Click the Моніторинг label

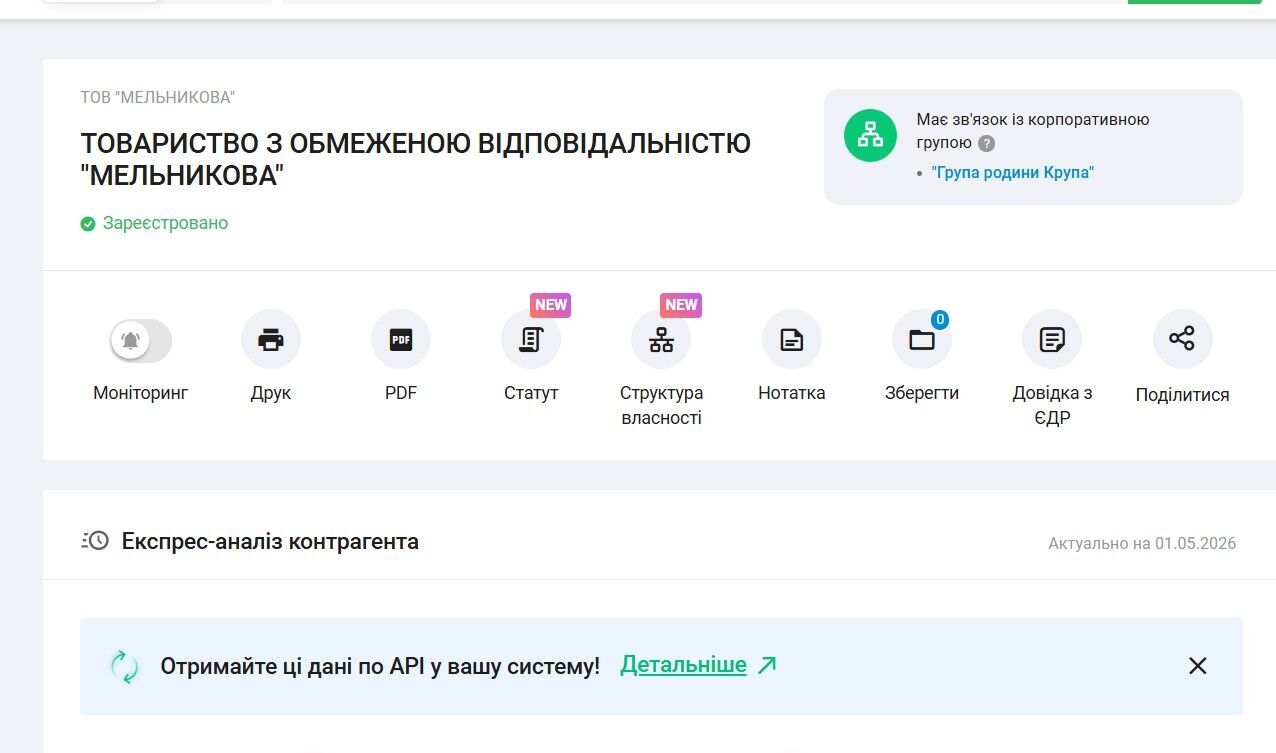[141, 393]
